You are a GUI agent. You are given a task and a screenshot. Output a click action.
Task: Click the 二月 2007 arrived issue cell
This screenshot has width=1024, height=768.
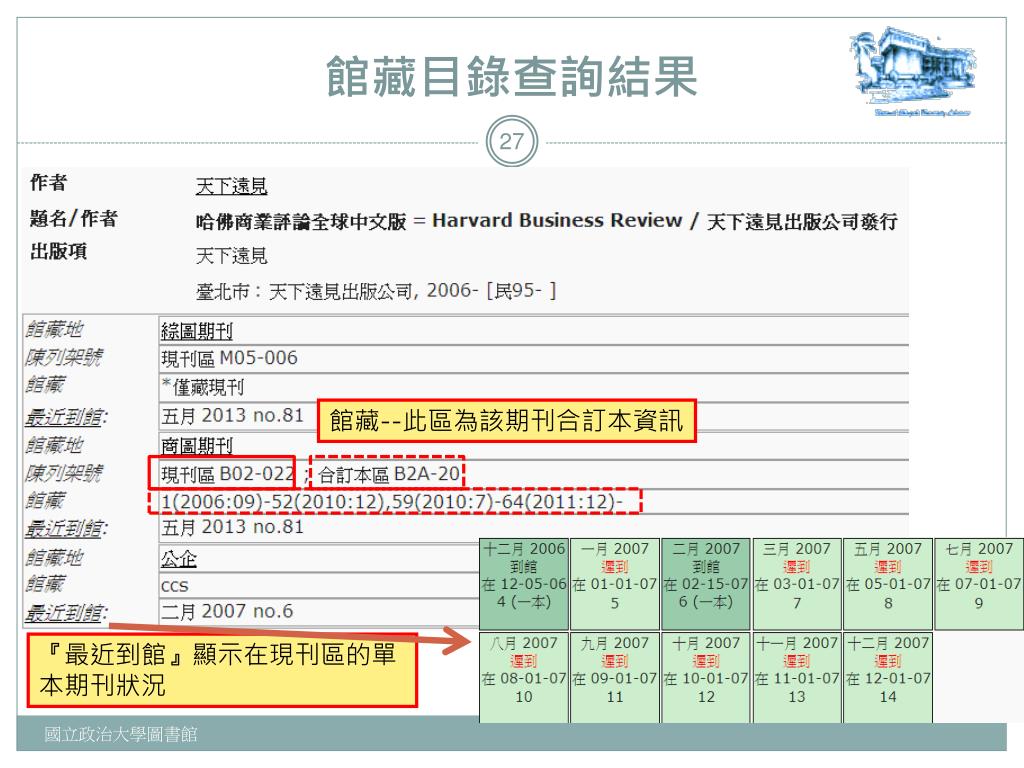[x=705, y=584]
